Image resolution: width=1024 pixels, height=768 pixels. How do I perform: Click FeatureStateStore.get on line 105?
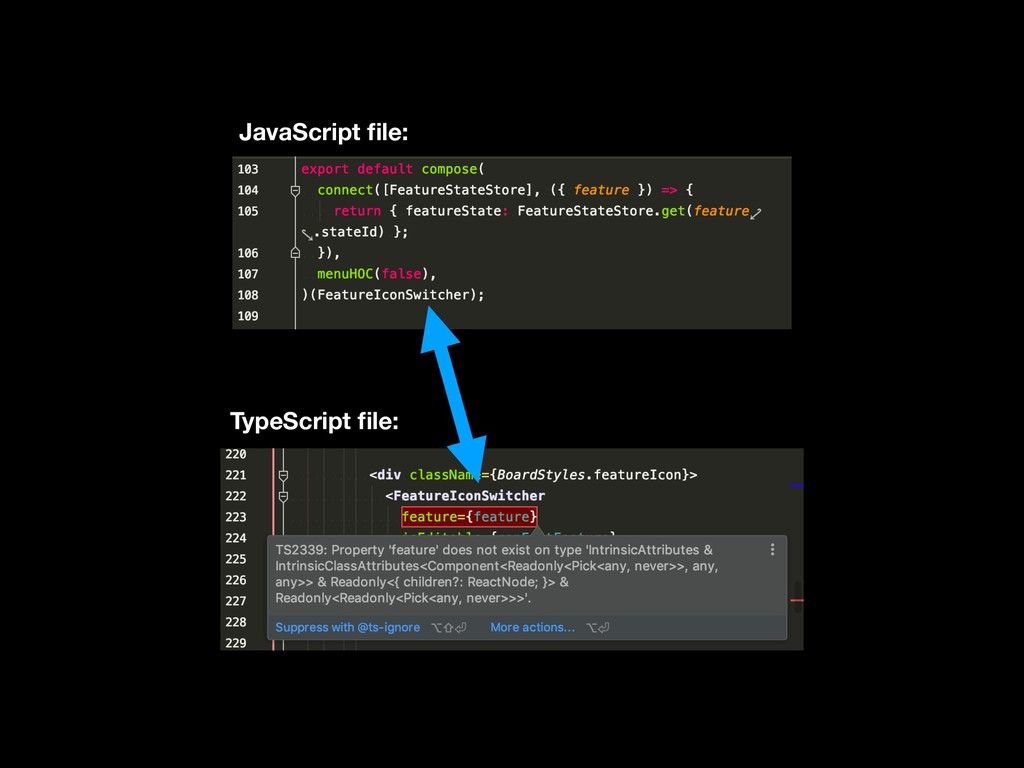point(601,211)
